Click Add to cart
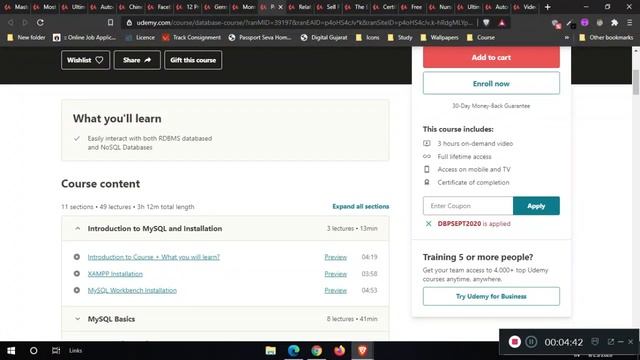 (x=491, y=58)
